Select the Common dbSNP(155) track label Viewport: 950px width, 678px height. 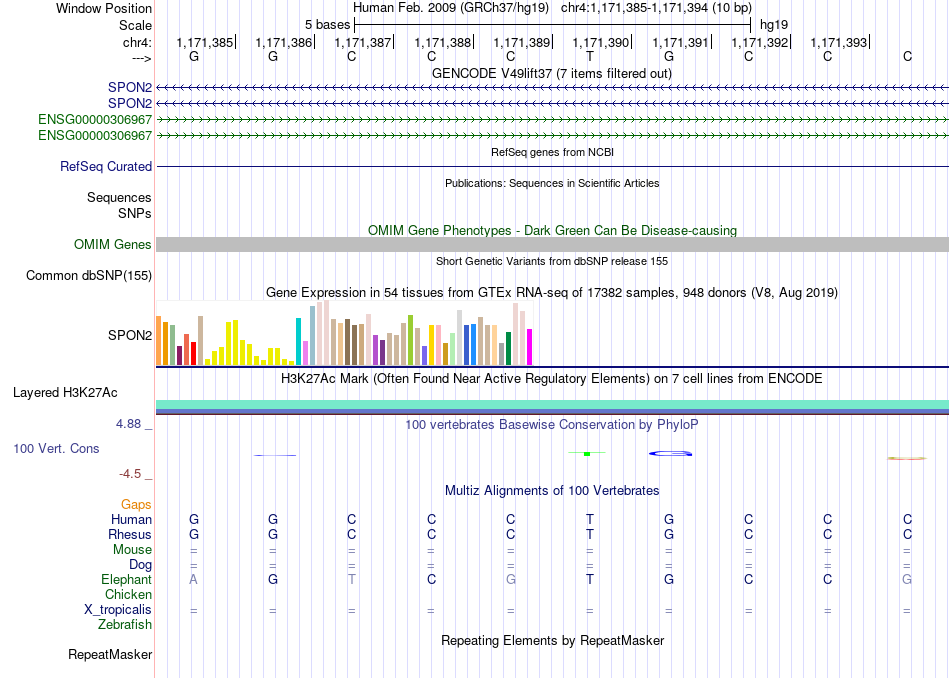(x=89, y=275)
